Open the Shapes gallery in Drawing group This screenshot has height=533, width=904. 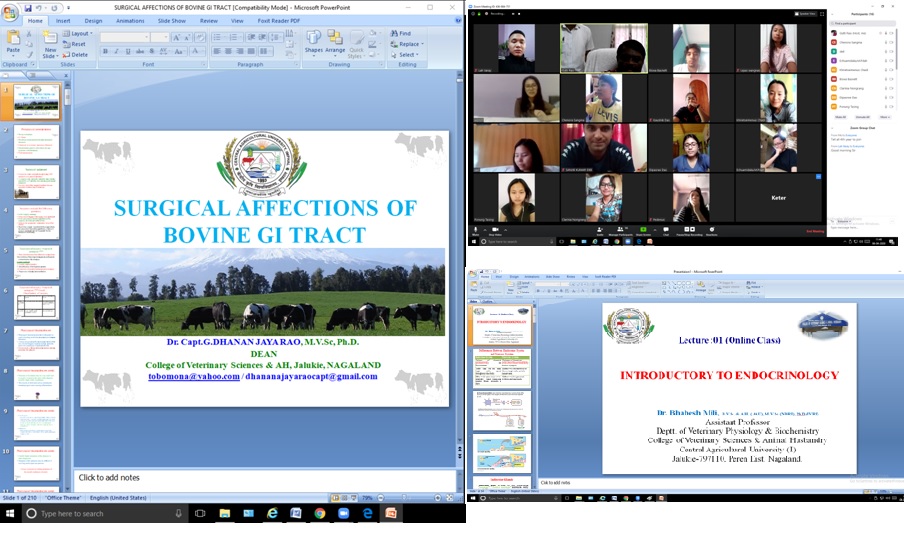[x=313, y=43]
